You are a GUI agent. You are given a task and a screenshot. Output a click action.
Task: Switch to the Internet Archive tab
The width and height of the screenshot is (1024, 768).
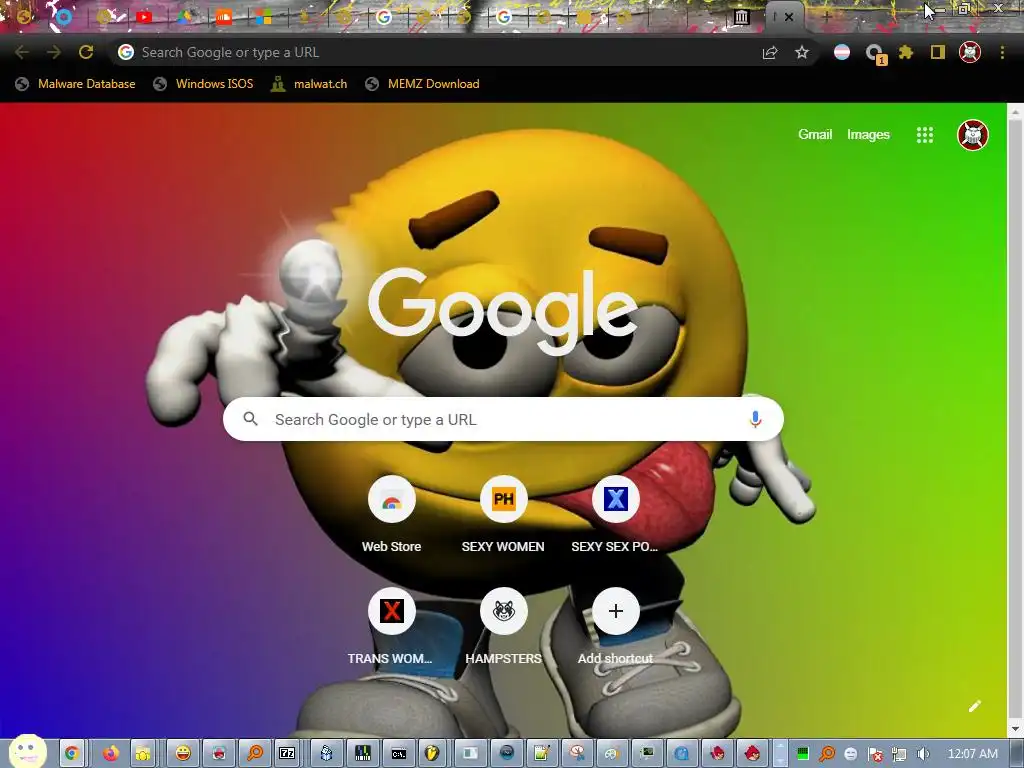pyautogui.click(x=741, y=17)
